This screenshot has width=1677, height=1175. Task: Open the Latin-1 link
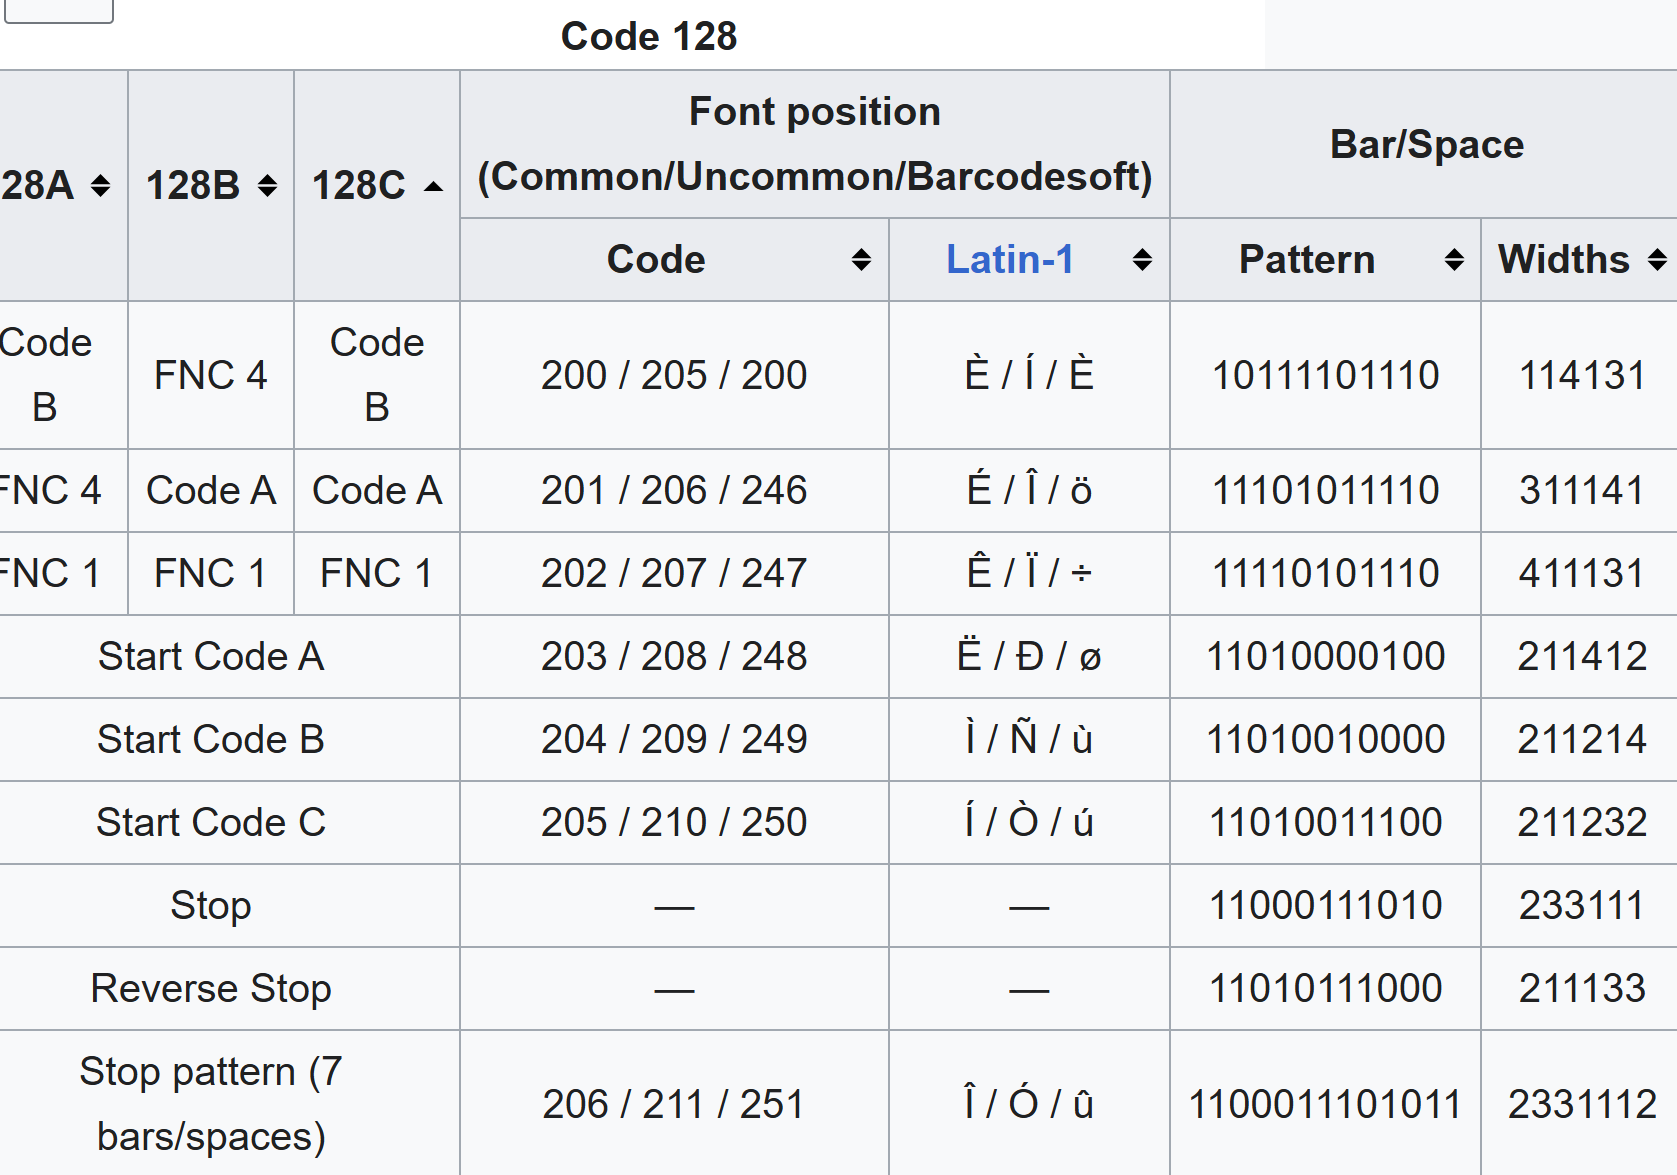1009,260
